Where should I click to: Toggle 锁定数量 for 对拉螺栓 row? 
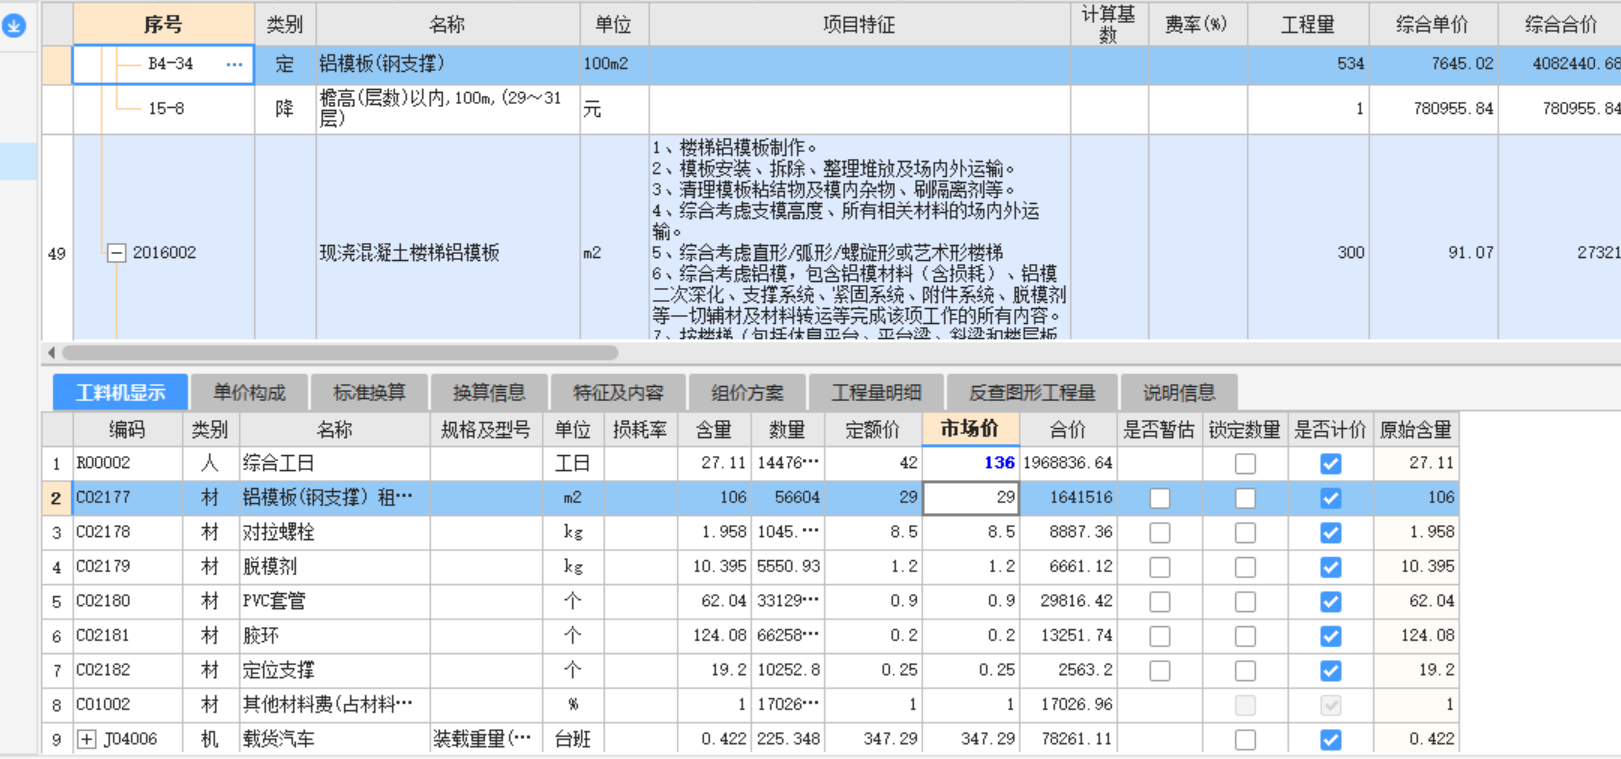pyautogui.click(x=1245, y=533)
